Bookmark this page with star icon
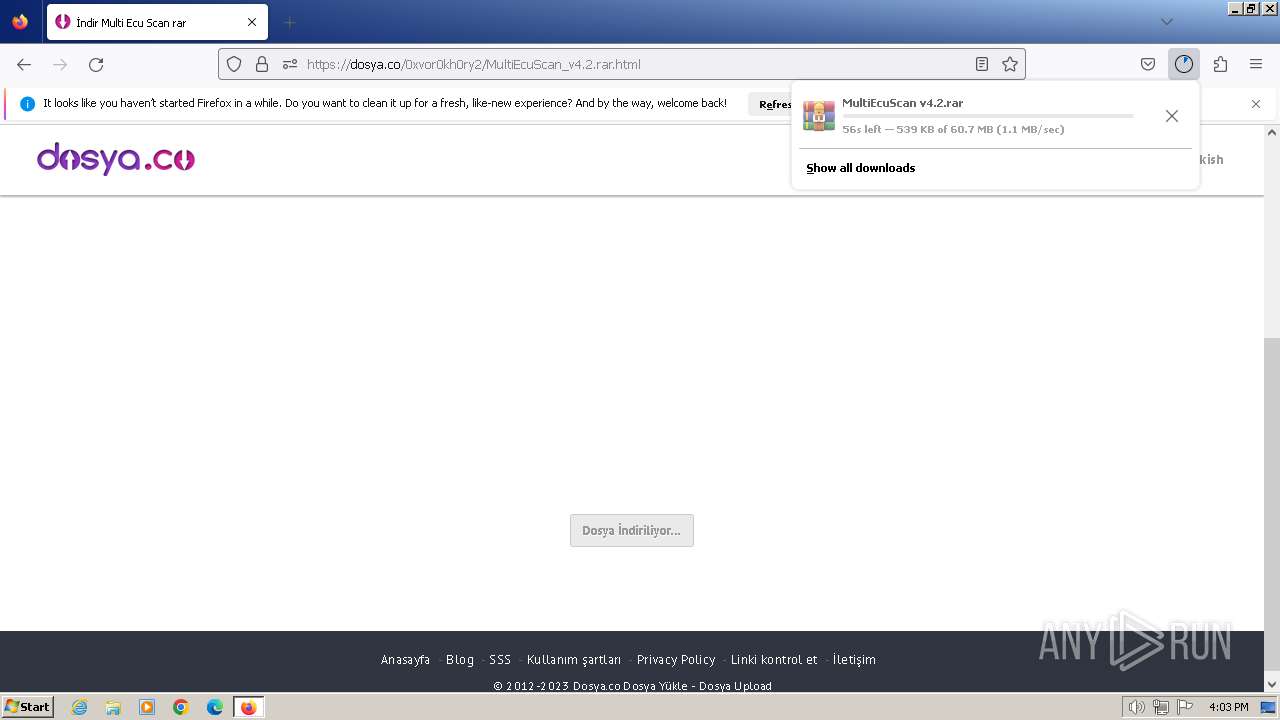1280x720 pixels. [1010, 64]
